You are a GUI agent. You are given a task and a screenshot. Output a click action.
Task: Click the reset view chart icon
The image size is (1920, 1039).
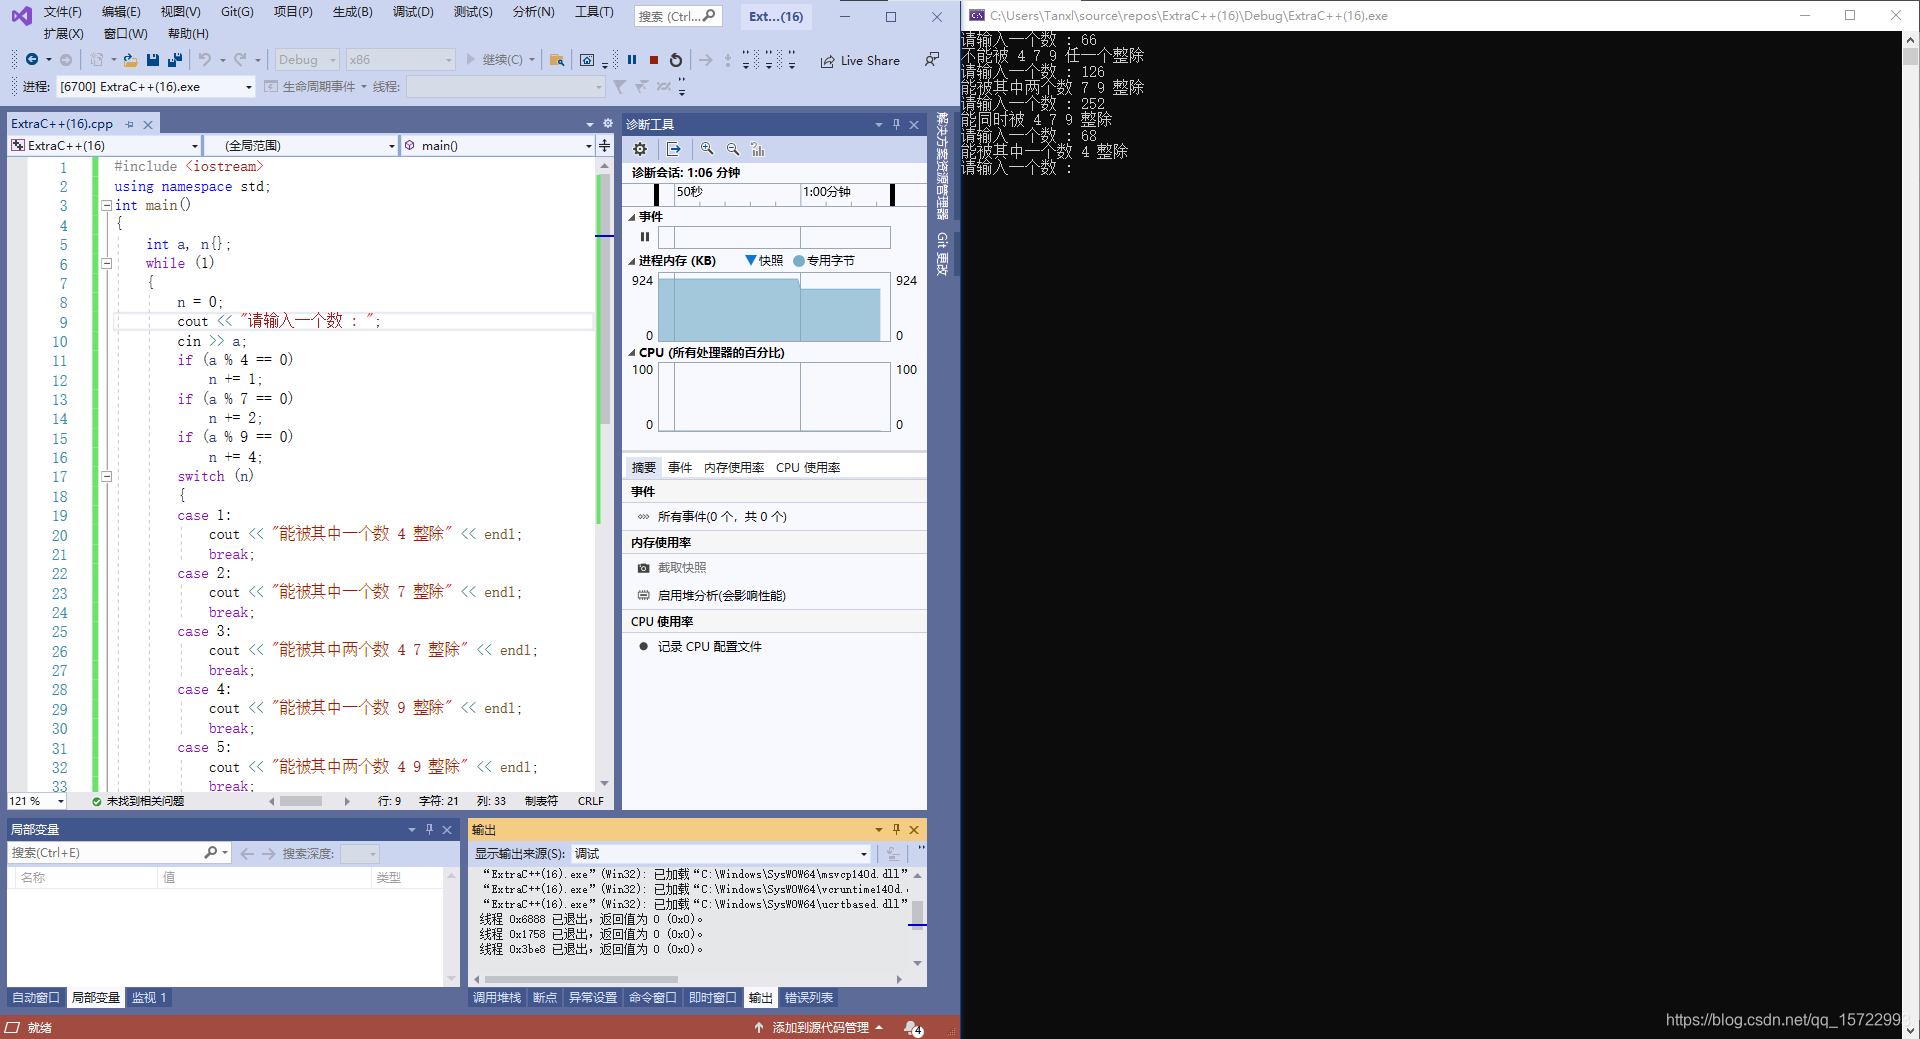758,149
